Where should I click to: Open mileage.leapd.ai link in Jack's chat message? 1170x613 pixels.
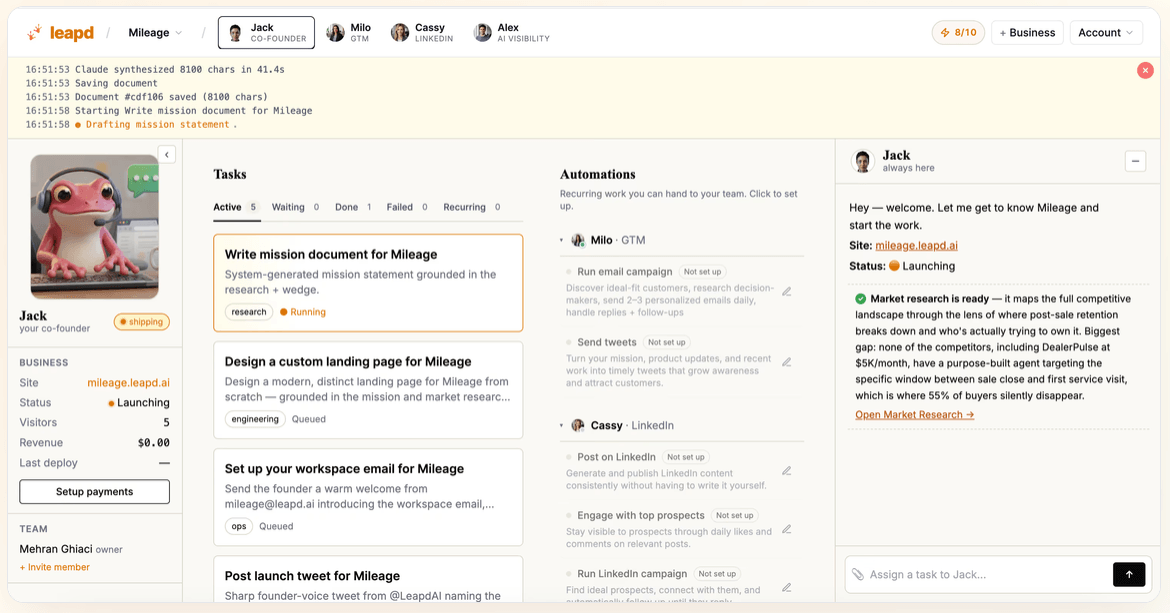[916, 245]
